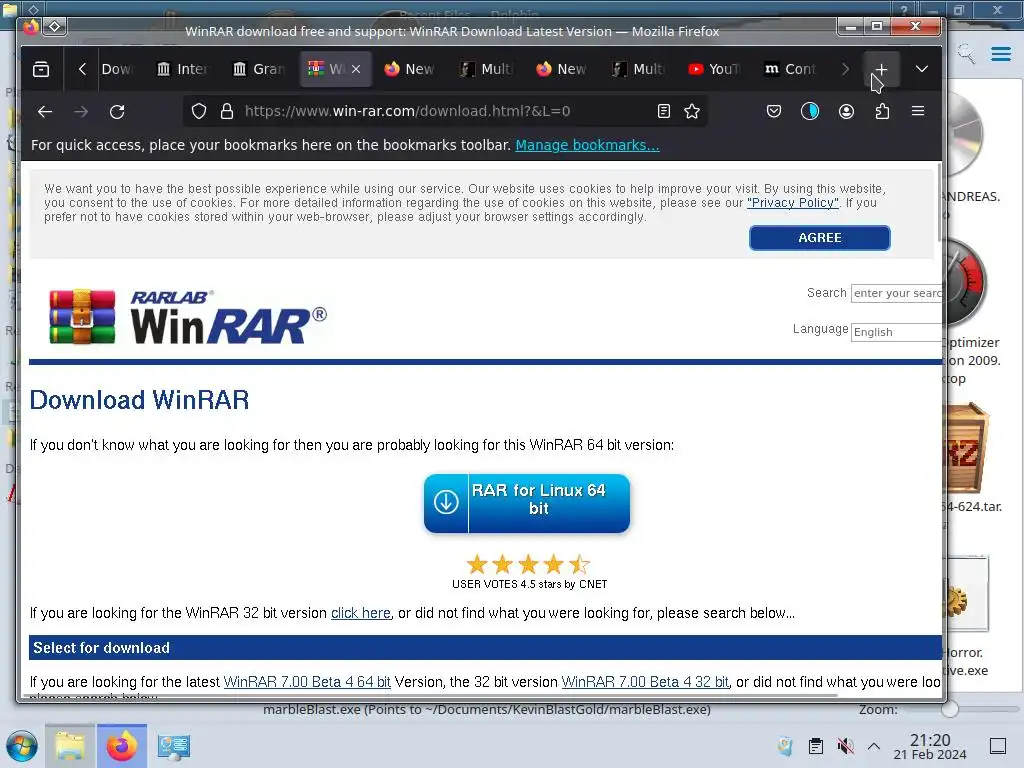Open Dolphin hamburger menu
The height and width of the screenshot is (768, 1024).
(x=1001, y=54)
